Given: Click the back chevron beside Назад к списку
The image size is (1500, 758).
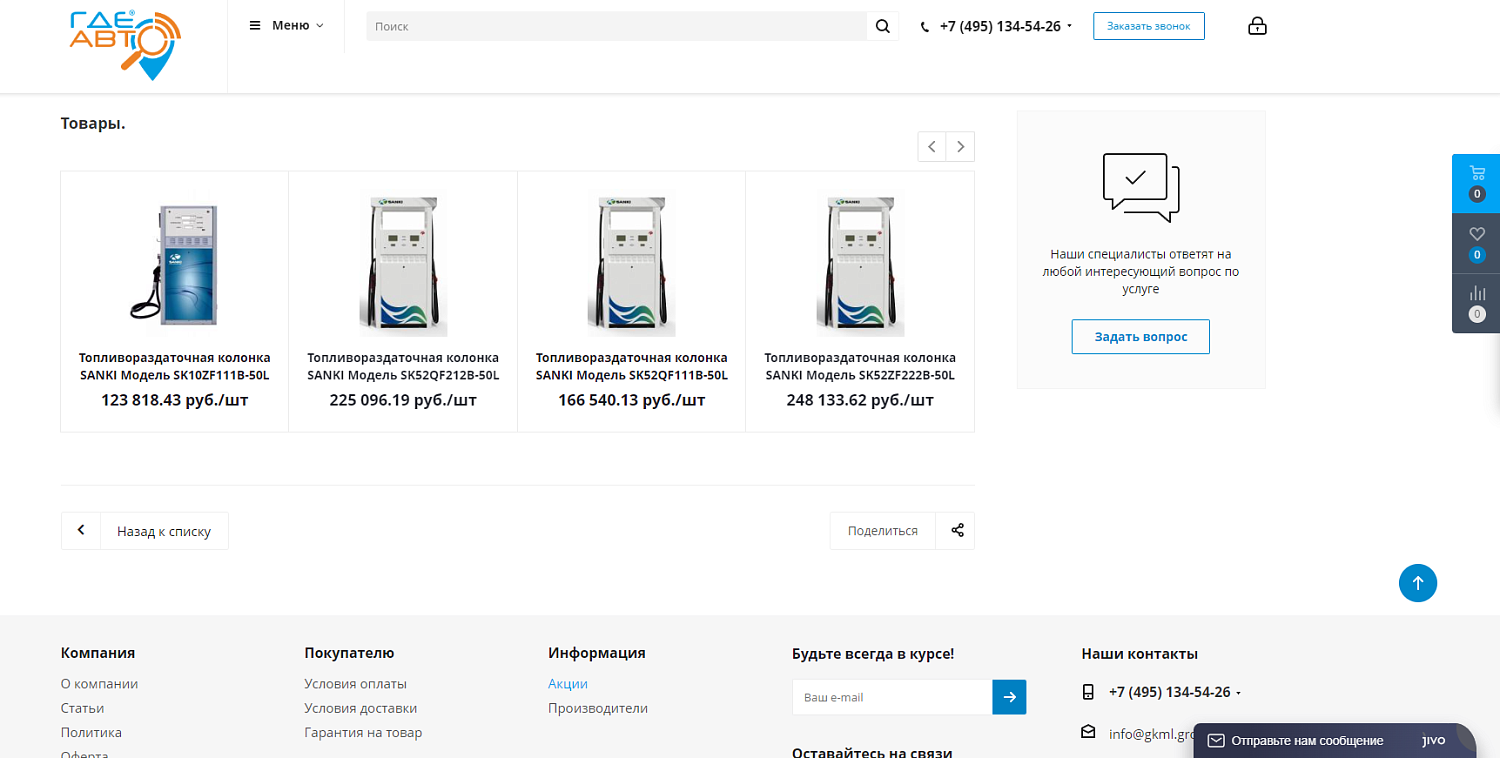Looking at the screenshot, I should point(81,531).
